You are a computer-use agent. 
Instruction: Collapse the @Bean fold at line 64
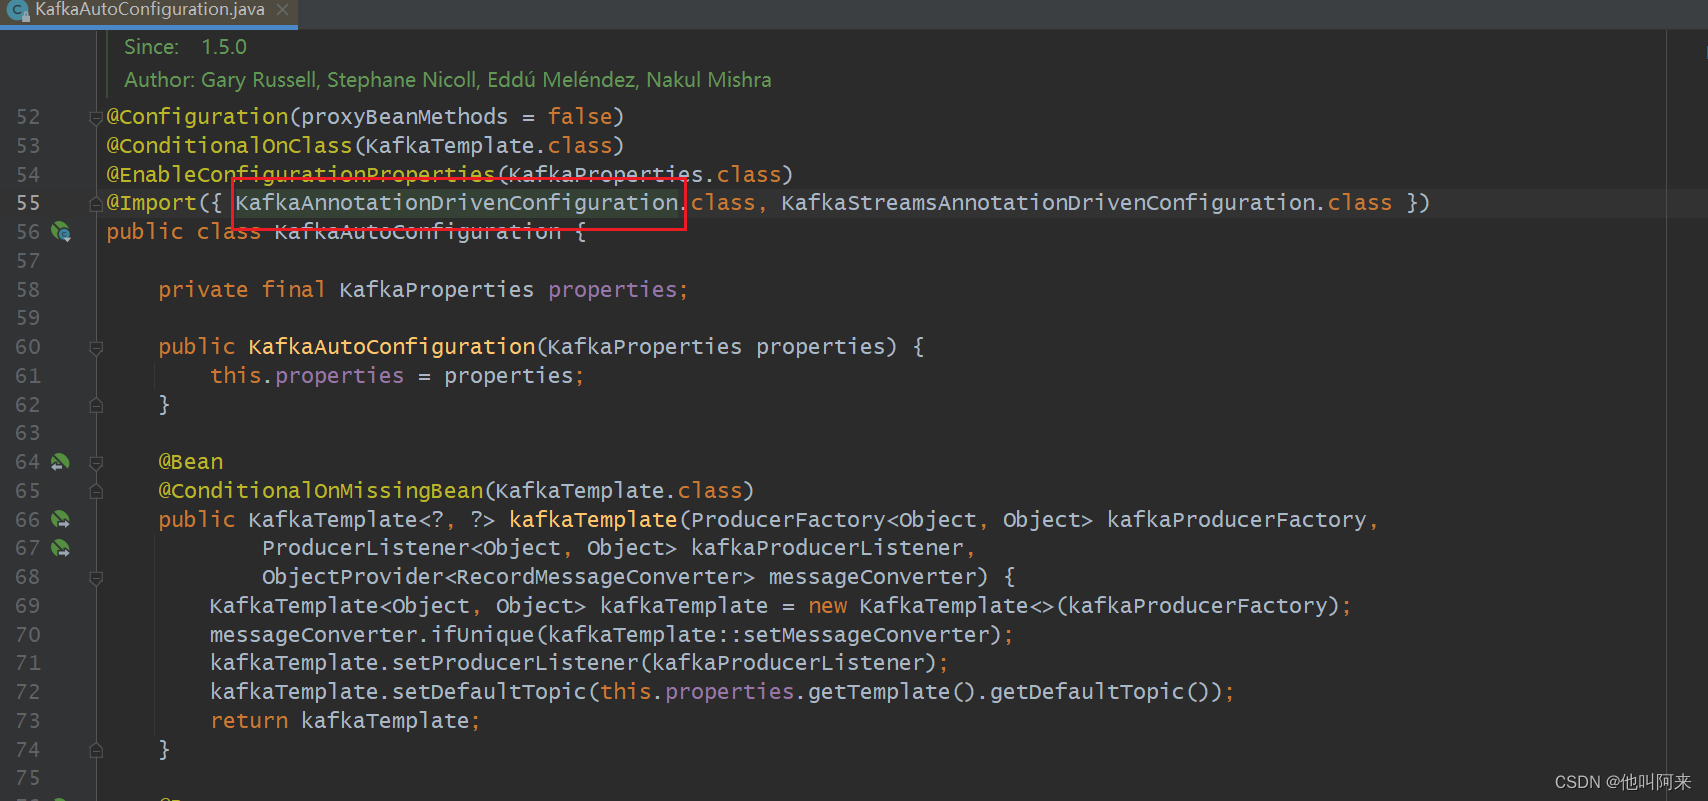pos(96,463)
